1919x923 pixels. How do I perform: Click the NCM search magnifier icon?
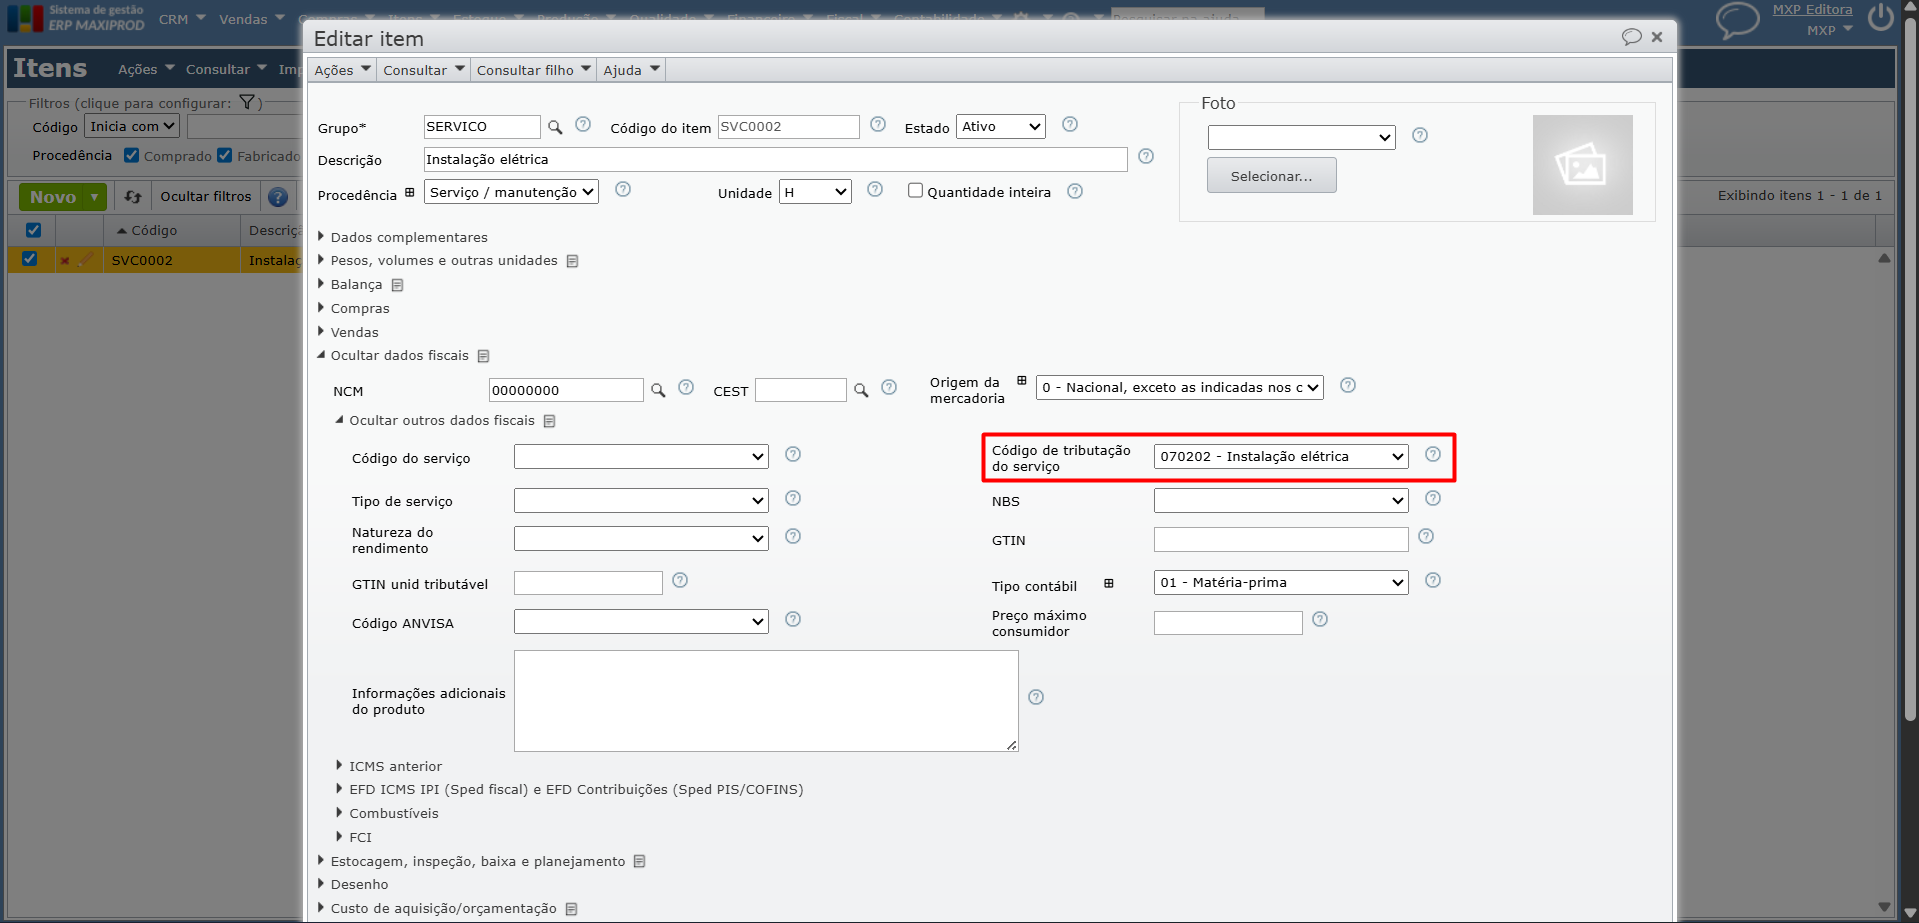tap(658, 390)
